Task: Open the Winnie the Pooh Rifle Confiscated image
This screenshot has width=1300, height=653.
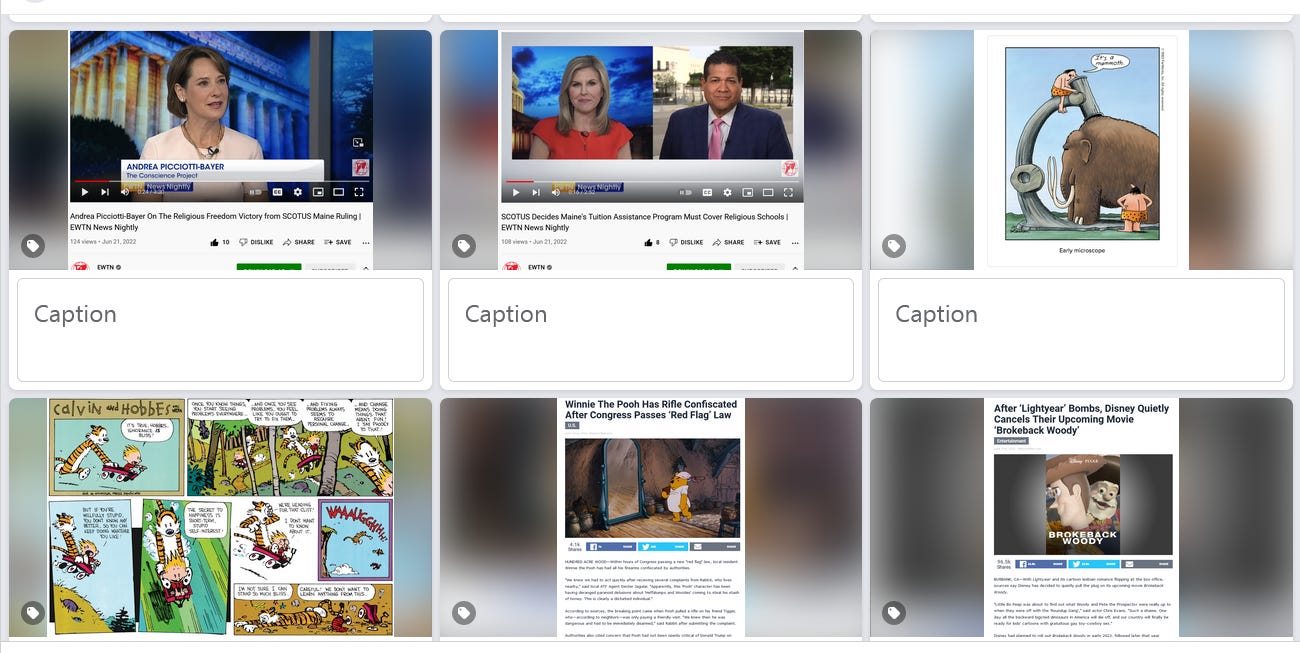Action: click(651, 518)
